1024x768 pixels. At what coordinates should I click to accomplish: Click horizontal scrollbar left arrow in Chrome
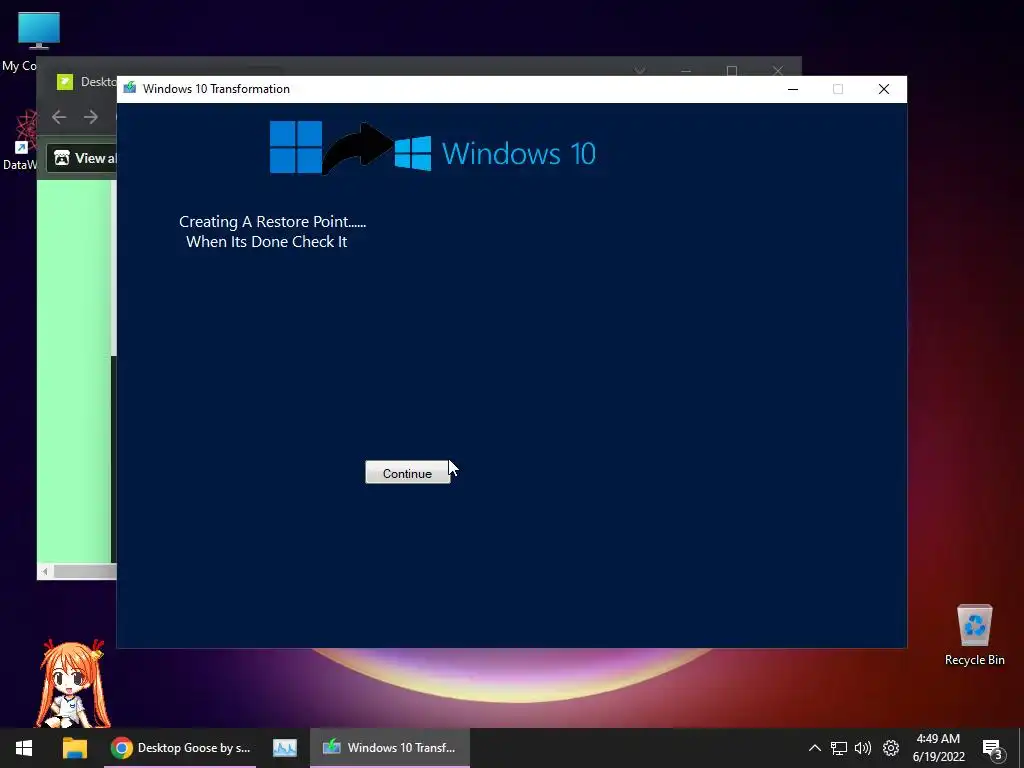point(44,571)
